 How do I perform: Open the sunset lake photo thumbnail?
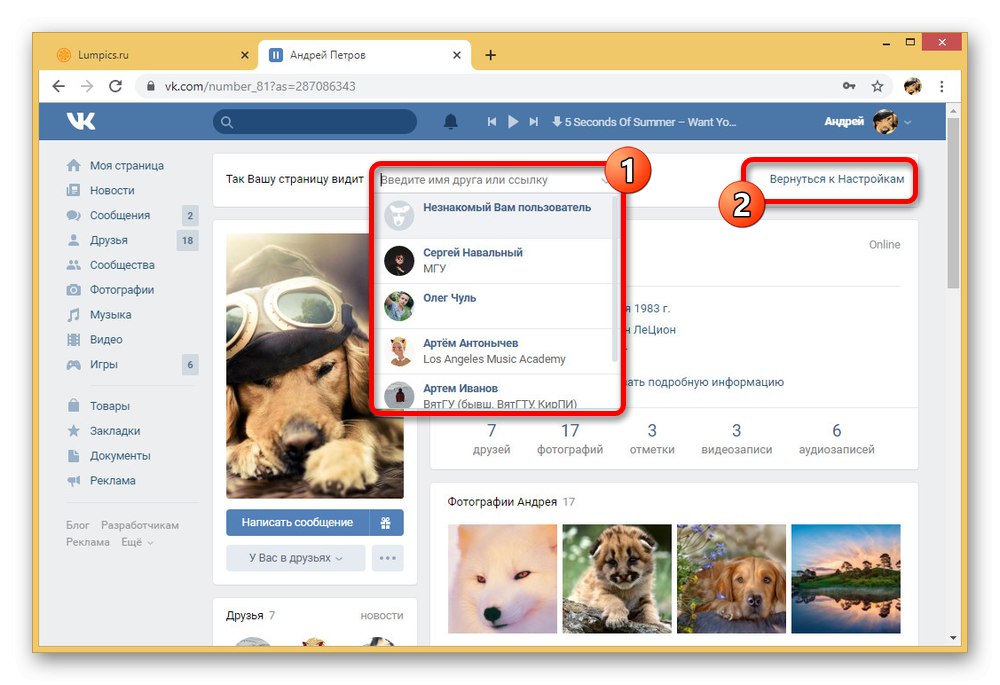[846, 578]
